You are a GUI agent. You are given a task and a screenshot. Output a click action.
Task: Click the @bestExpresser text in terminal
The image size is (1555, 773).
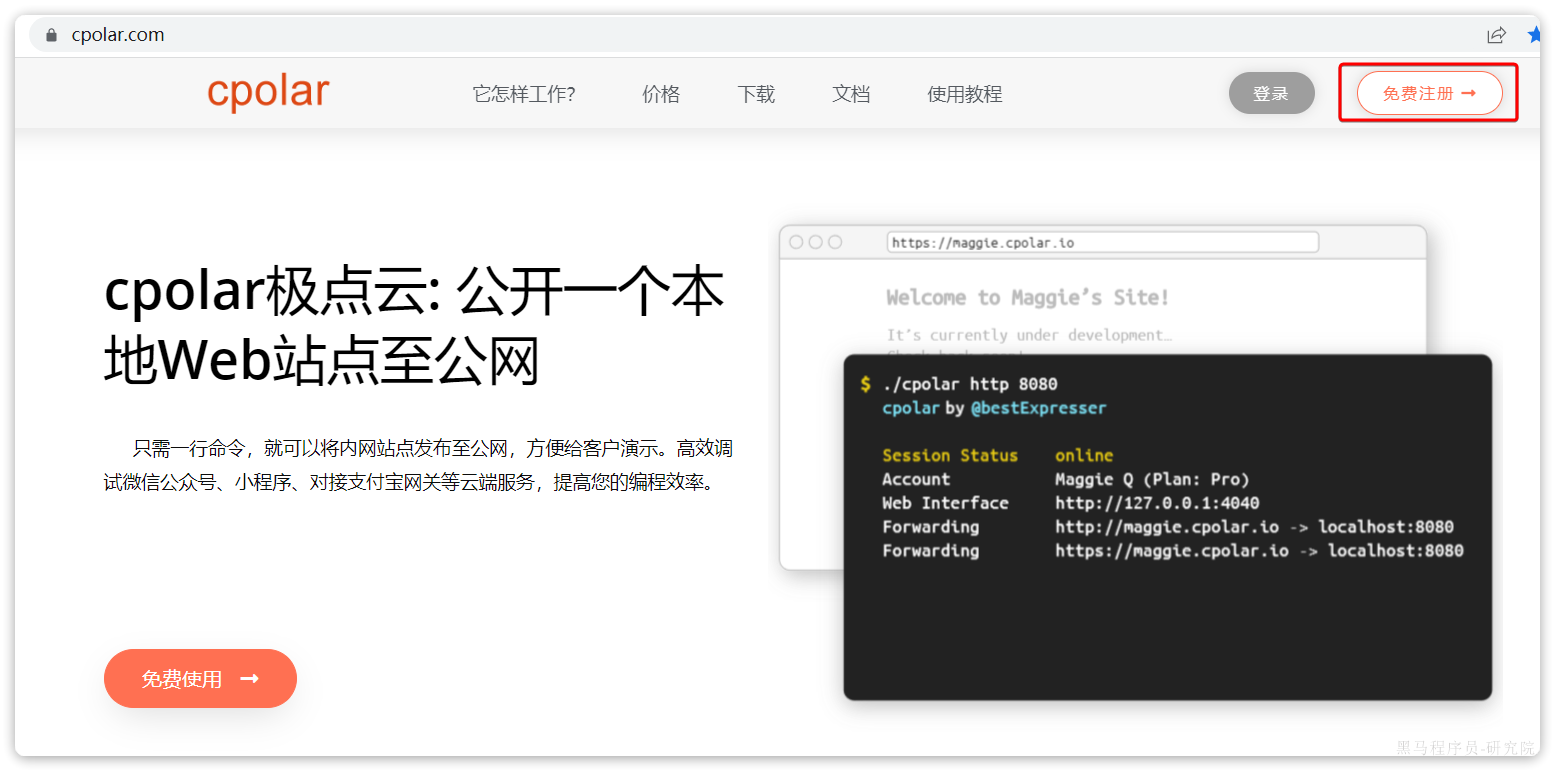tap(1039, 408)
